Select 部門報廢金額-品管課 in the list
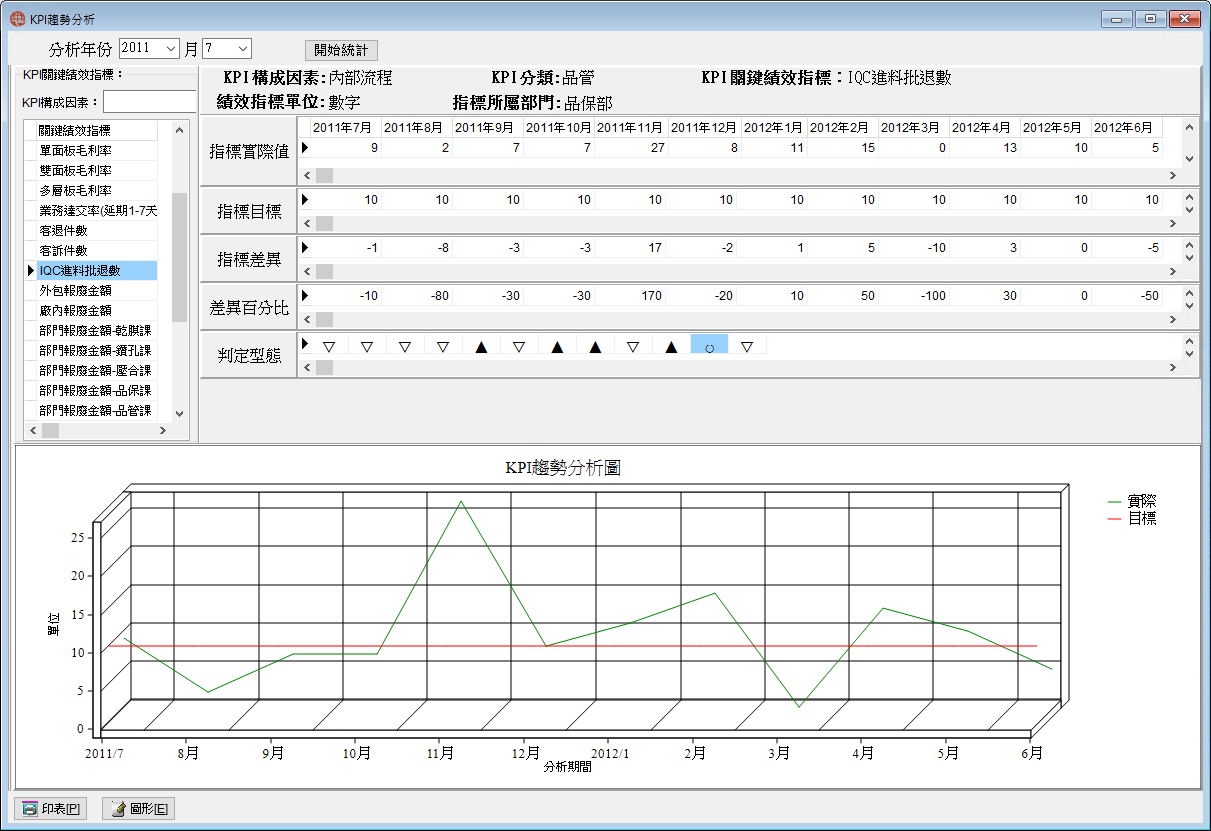Image resolution: width=1211 pixels, height=831 pixels. click(x=97, y=410)
